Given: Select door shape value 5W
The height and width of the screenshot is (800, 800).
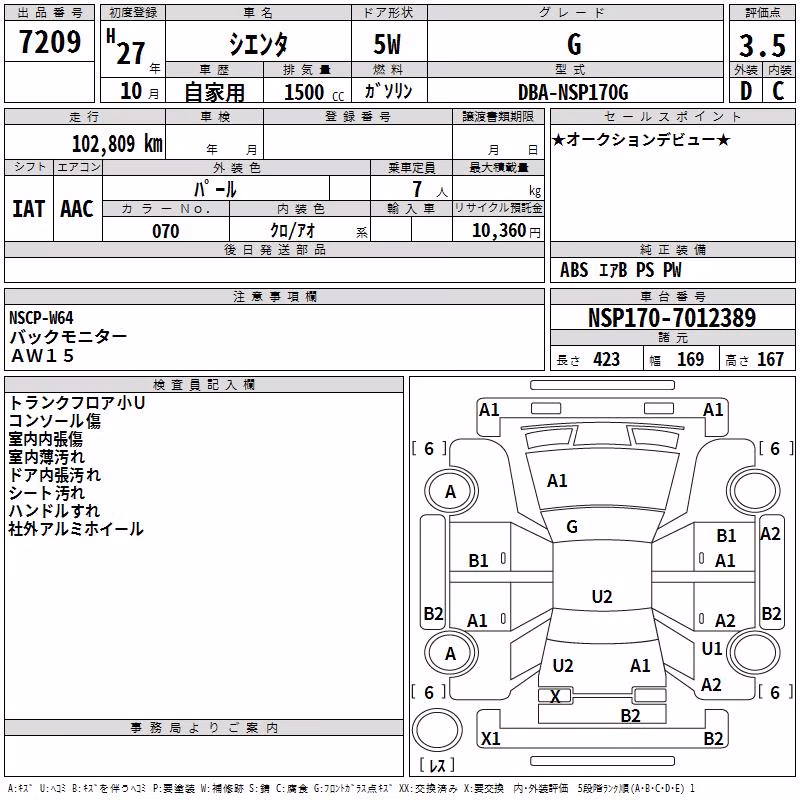Looking at the screenshot, I should click(387, 44).
